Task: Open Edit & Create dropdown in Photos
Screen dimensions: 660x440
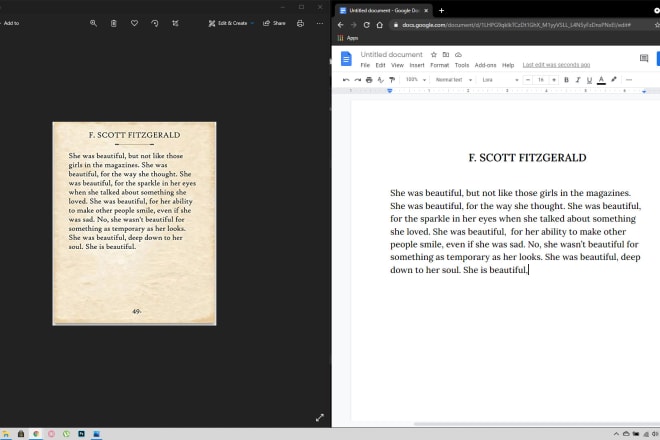Action: click(231, 23)
